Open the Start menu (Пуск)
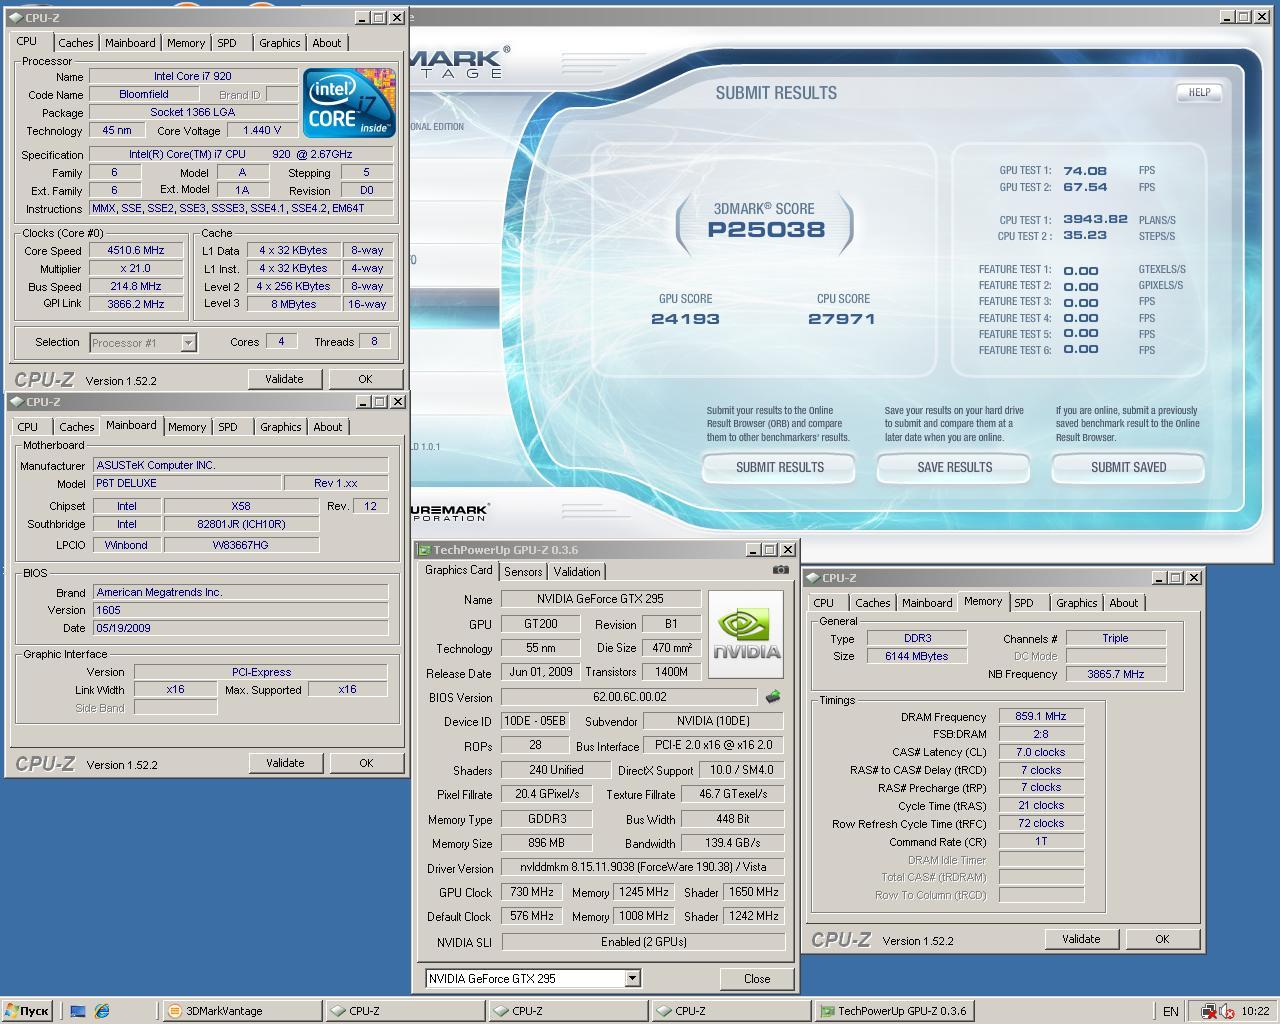 coord(26,1011)
